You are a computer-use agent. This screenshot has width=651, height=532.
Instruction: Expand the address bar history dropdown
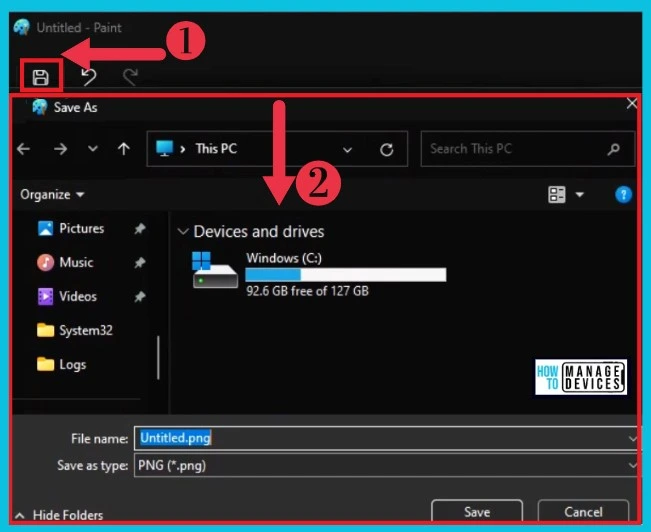[x=348, y=150]
